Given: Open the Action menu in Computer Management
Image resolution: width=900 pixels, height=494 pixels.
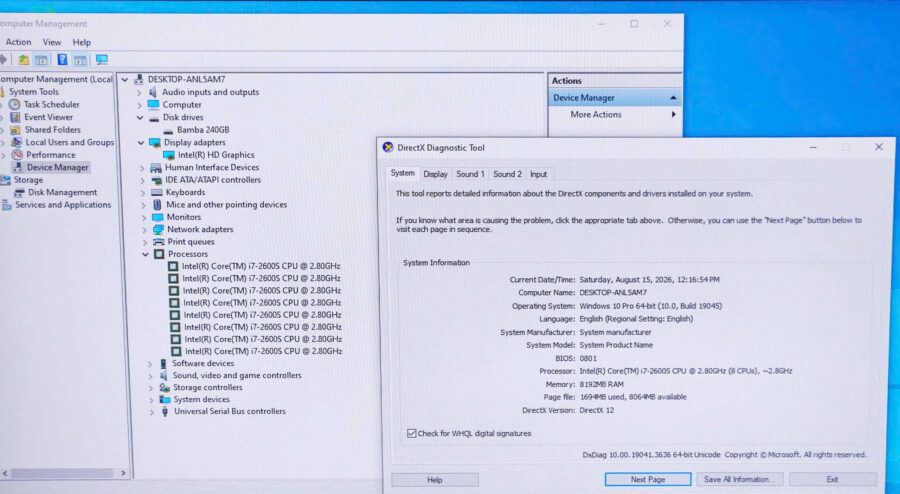Looking at the screenshot, I should [18, 42].
